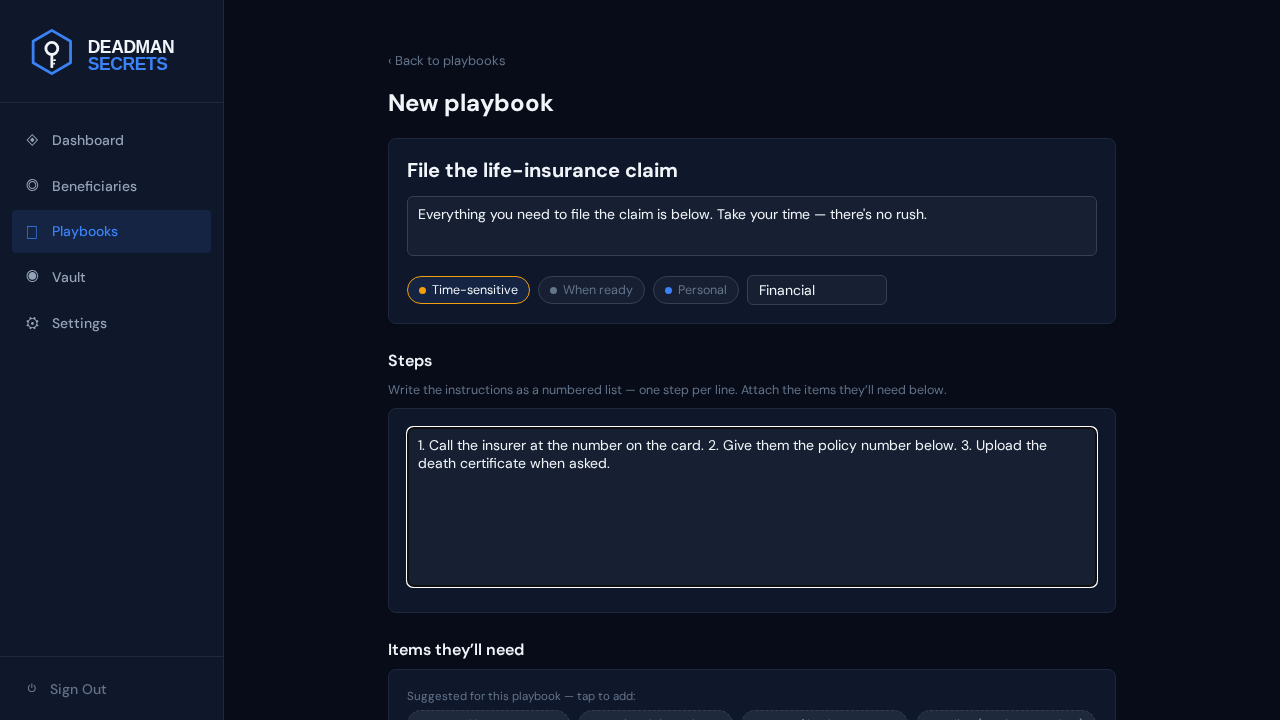The image size is (1280, 720).
Task: Edit the playbook title File the life-insurance claim
Action: [542, 170]
